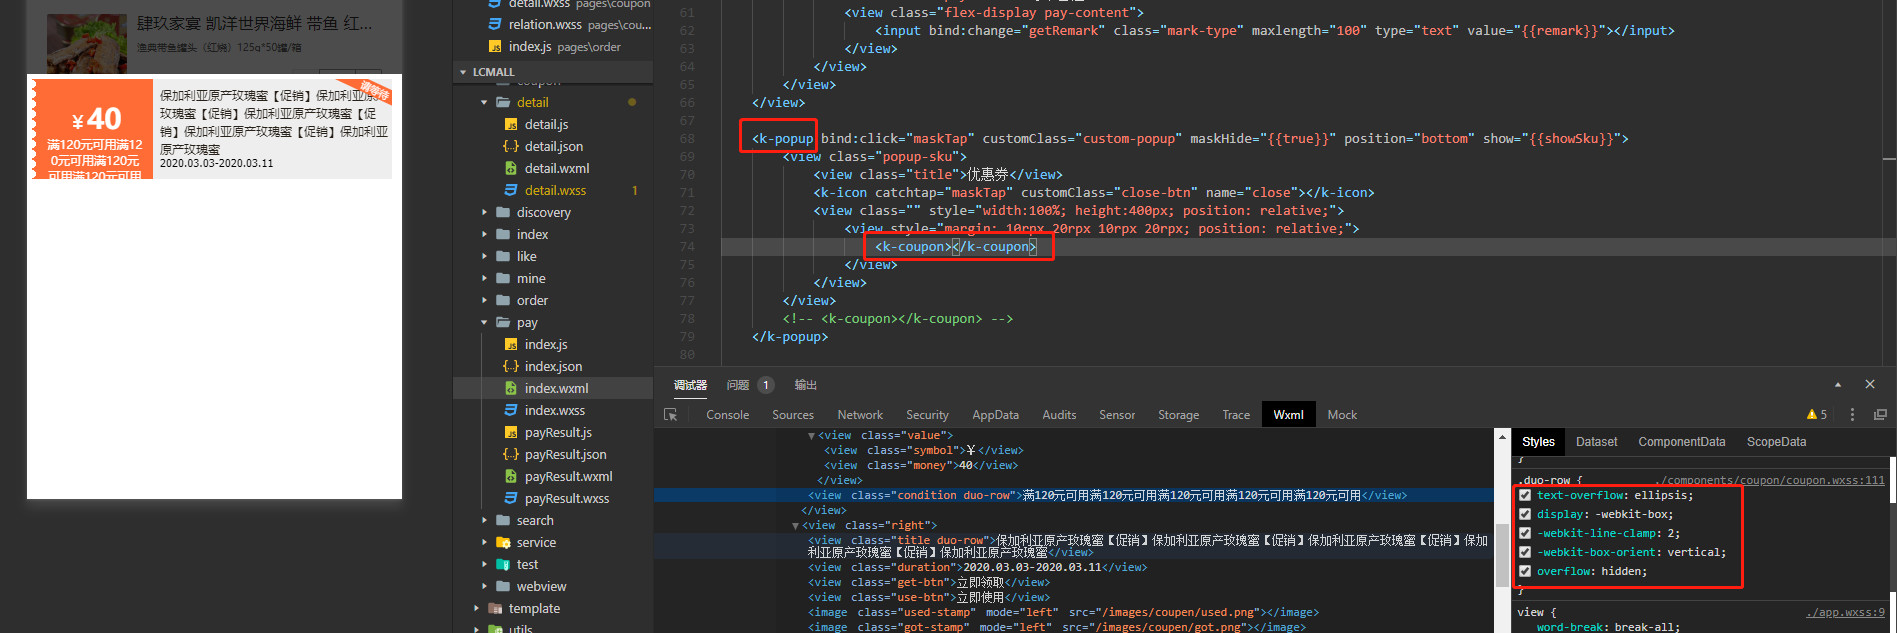This screenshot has height=633, width=1897.
Task: Open the ScopeData pane
Action: coord(1776,442)
